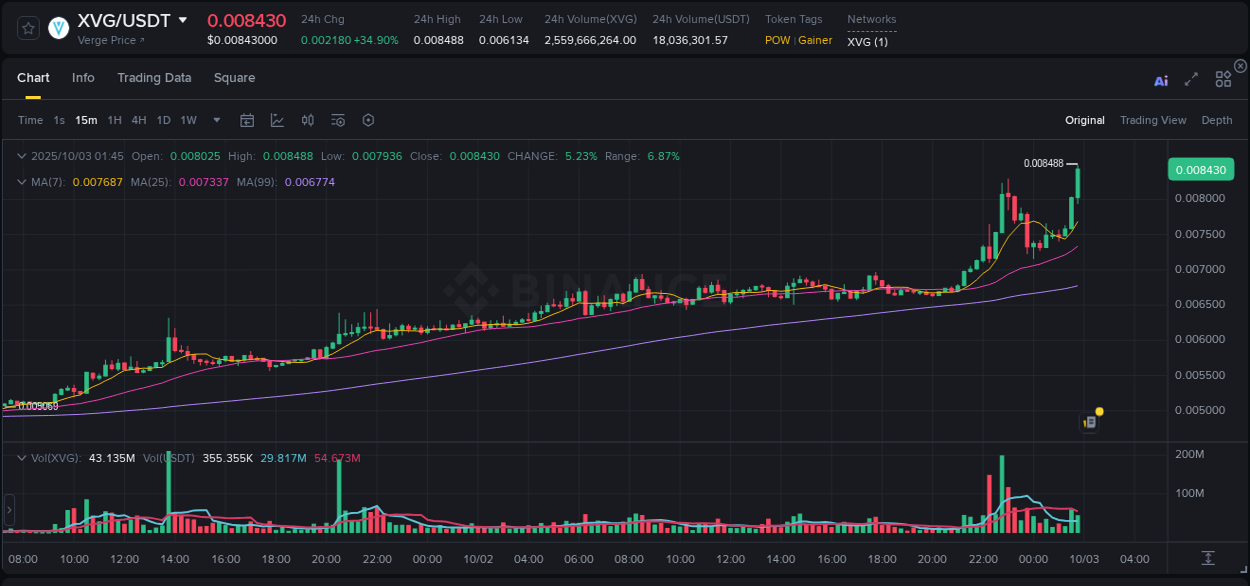The height and width of the screenshot is (586, 1250).
Task: Enable the 1s tick interval
Action: click(x=60, y=120)
